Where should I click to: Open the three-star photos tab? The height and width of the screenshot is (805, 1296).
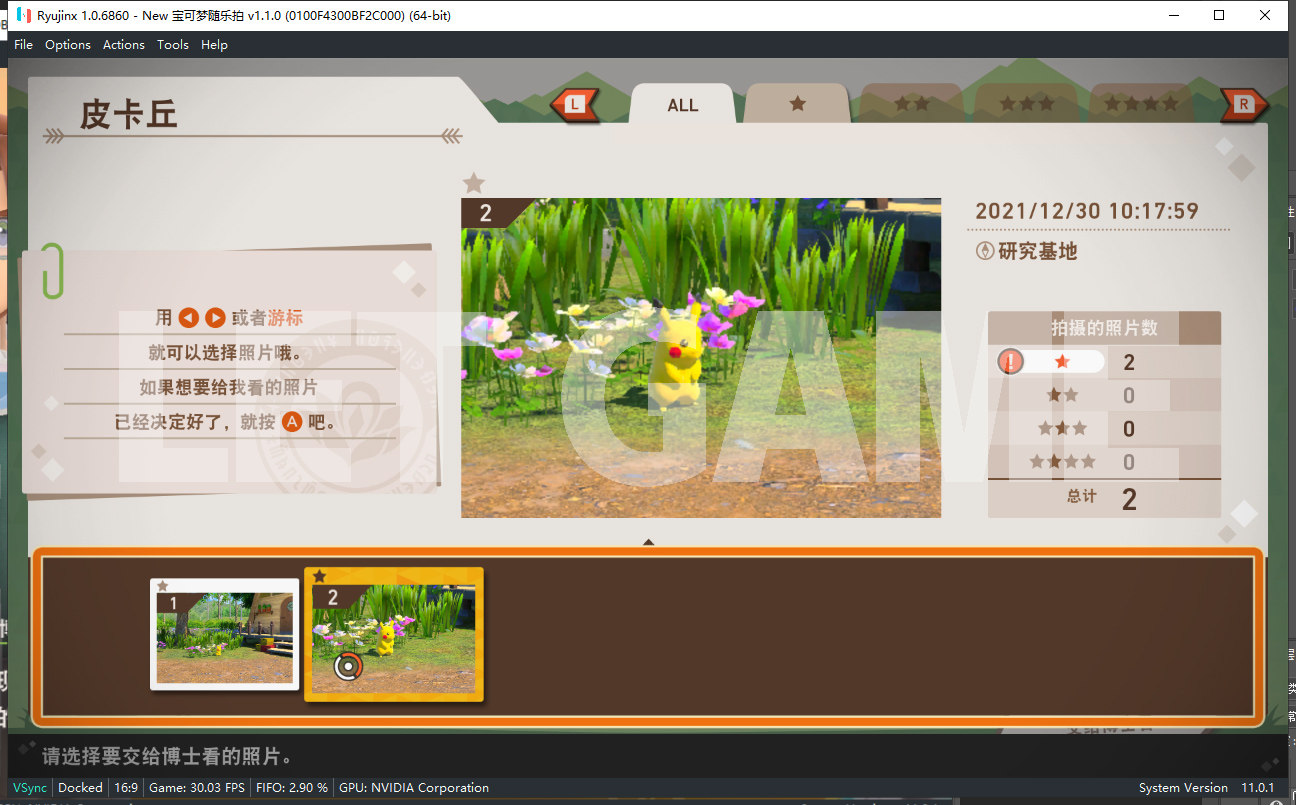point(1027,104)
